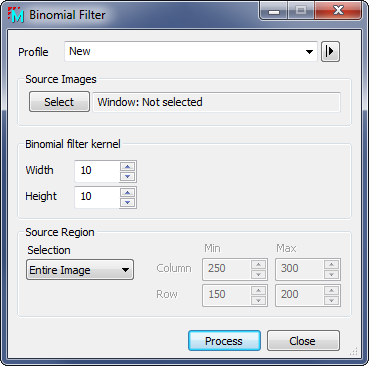Click the Close button at bottom
This screenshot has width=369, height=366.
click(303, 341)
